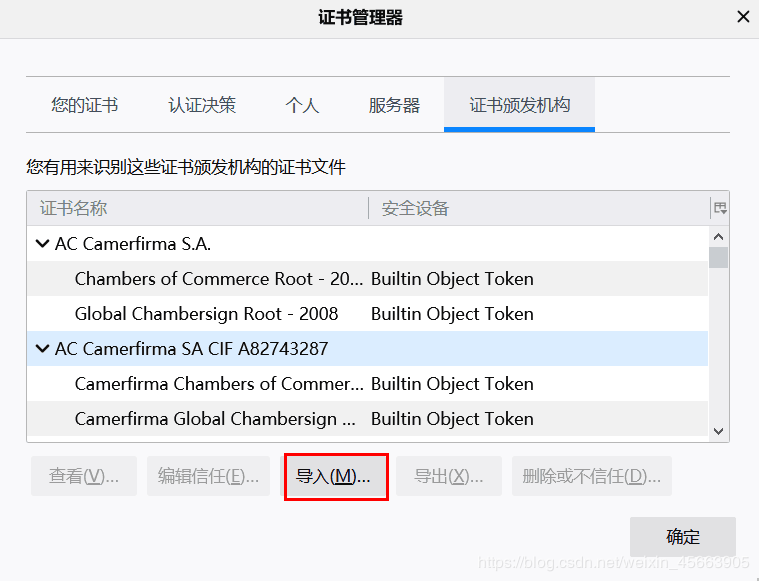Switch to the 您的证书 tab
Screen dimensions: 759x581
(x=85, y=105)
